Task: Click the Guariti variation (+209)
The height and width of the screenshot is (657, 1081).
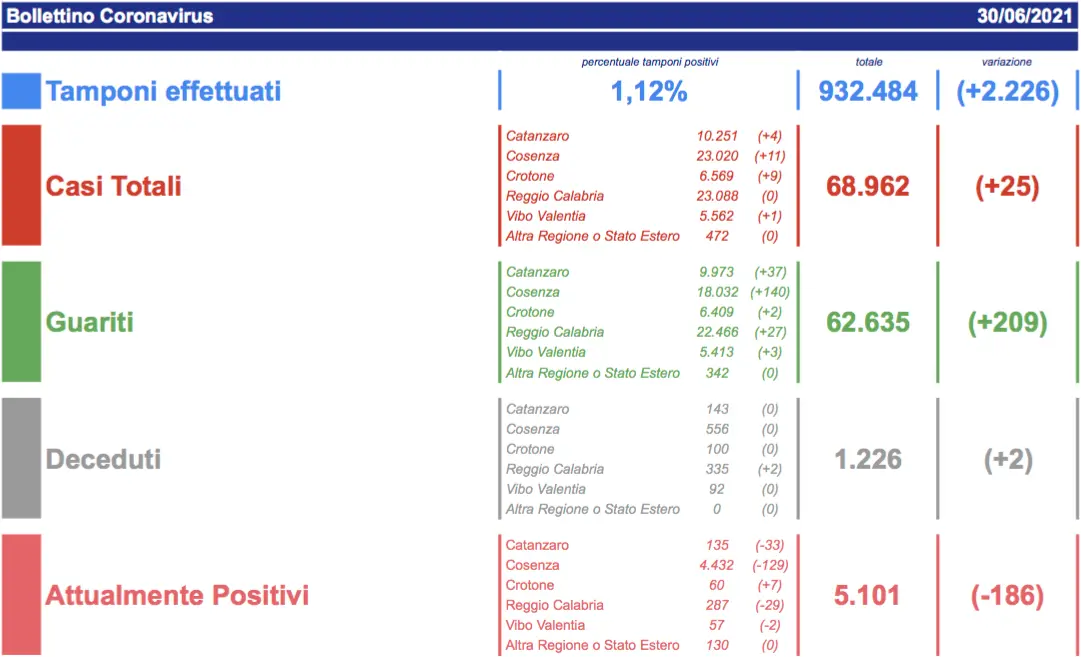Action: tap(1007, 322)
